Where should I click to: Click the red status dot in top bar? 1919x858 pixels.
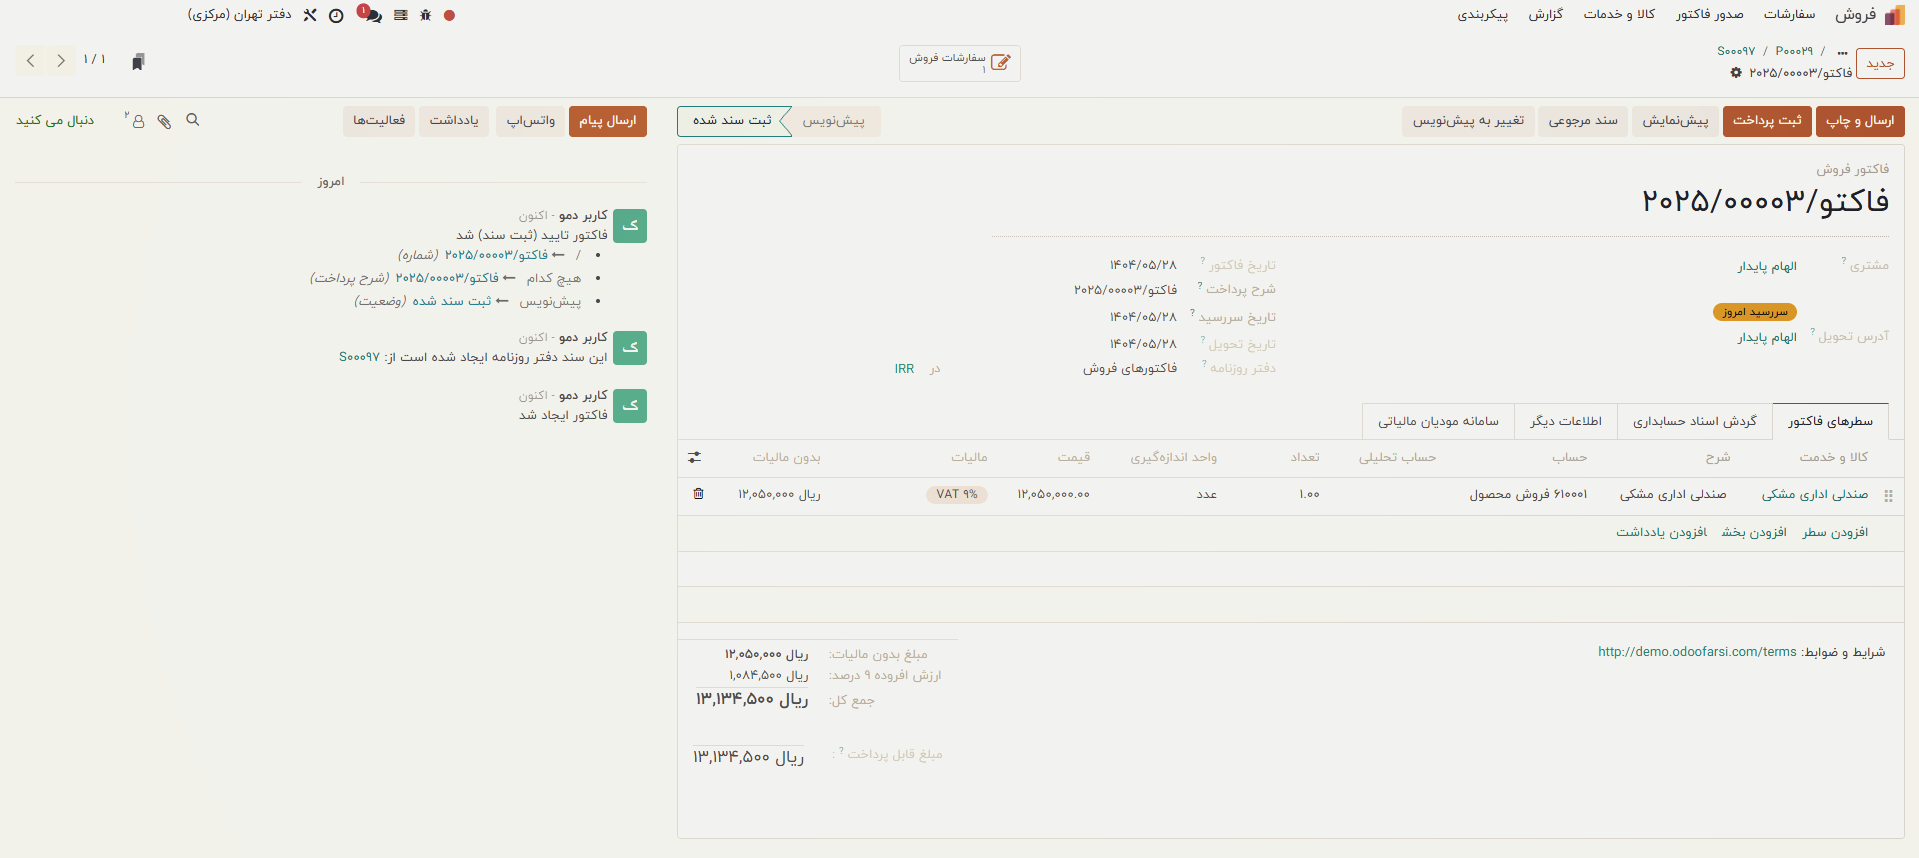coord(449,16)
